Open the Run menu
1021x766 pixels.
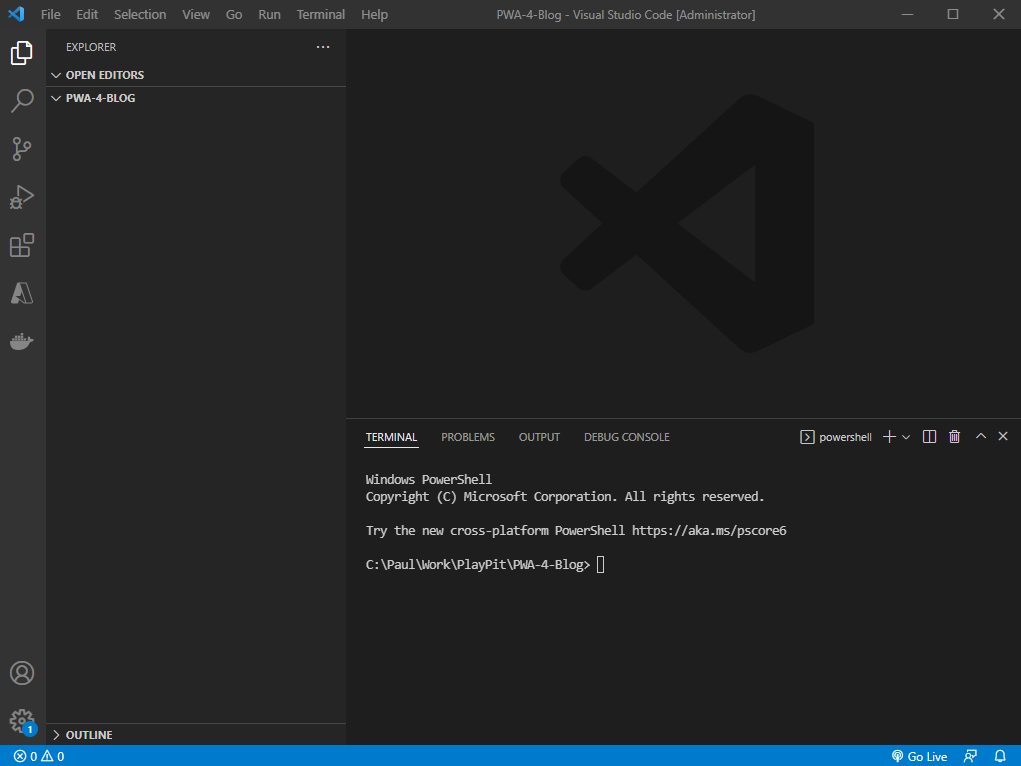[x=269, y=14]
